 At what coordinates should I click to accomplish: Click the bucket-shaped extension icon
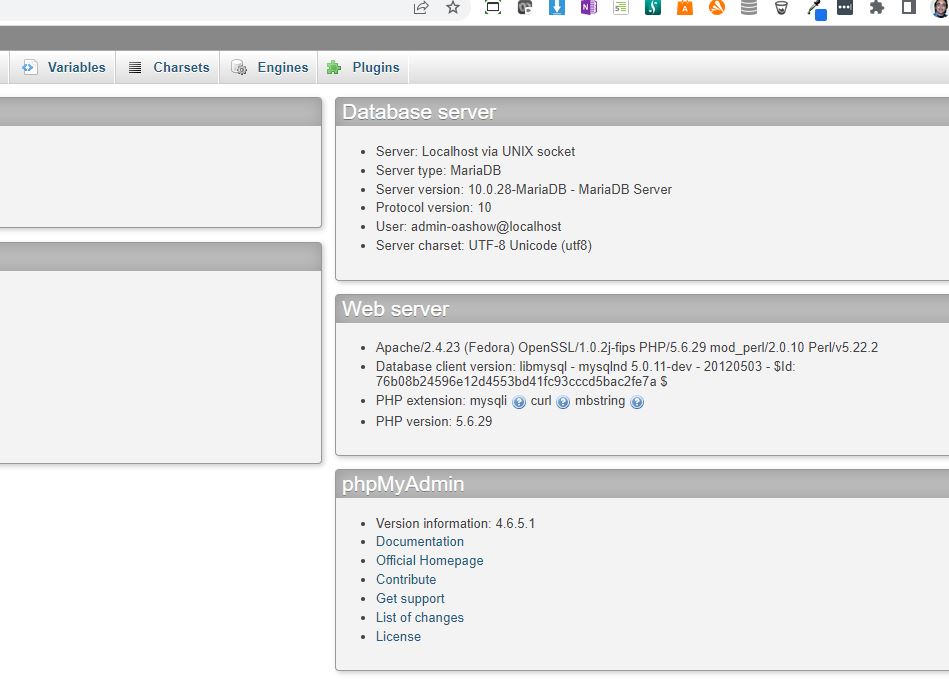point(781,7)
